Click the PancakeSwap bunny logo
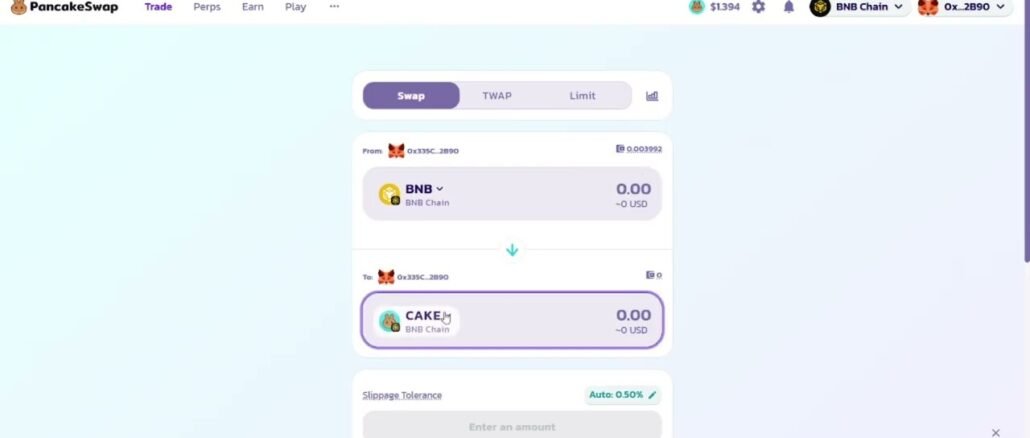The width and height of the screenshot is (1030, 438). (19, 7)
